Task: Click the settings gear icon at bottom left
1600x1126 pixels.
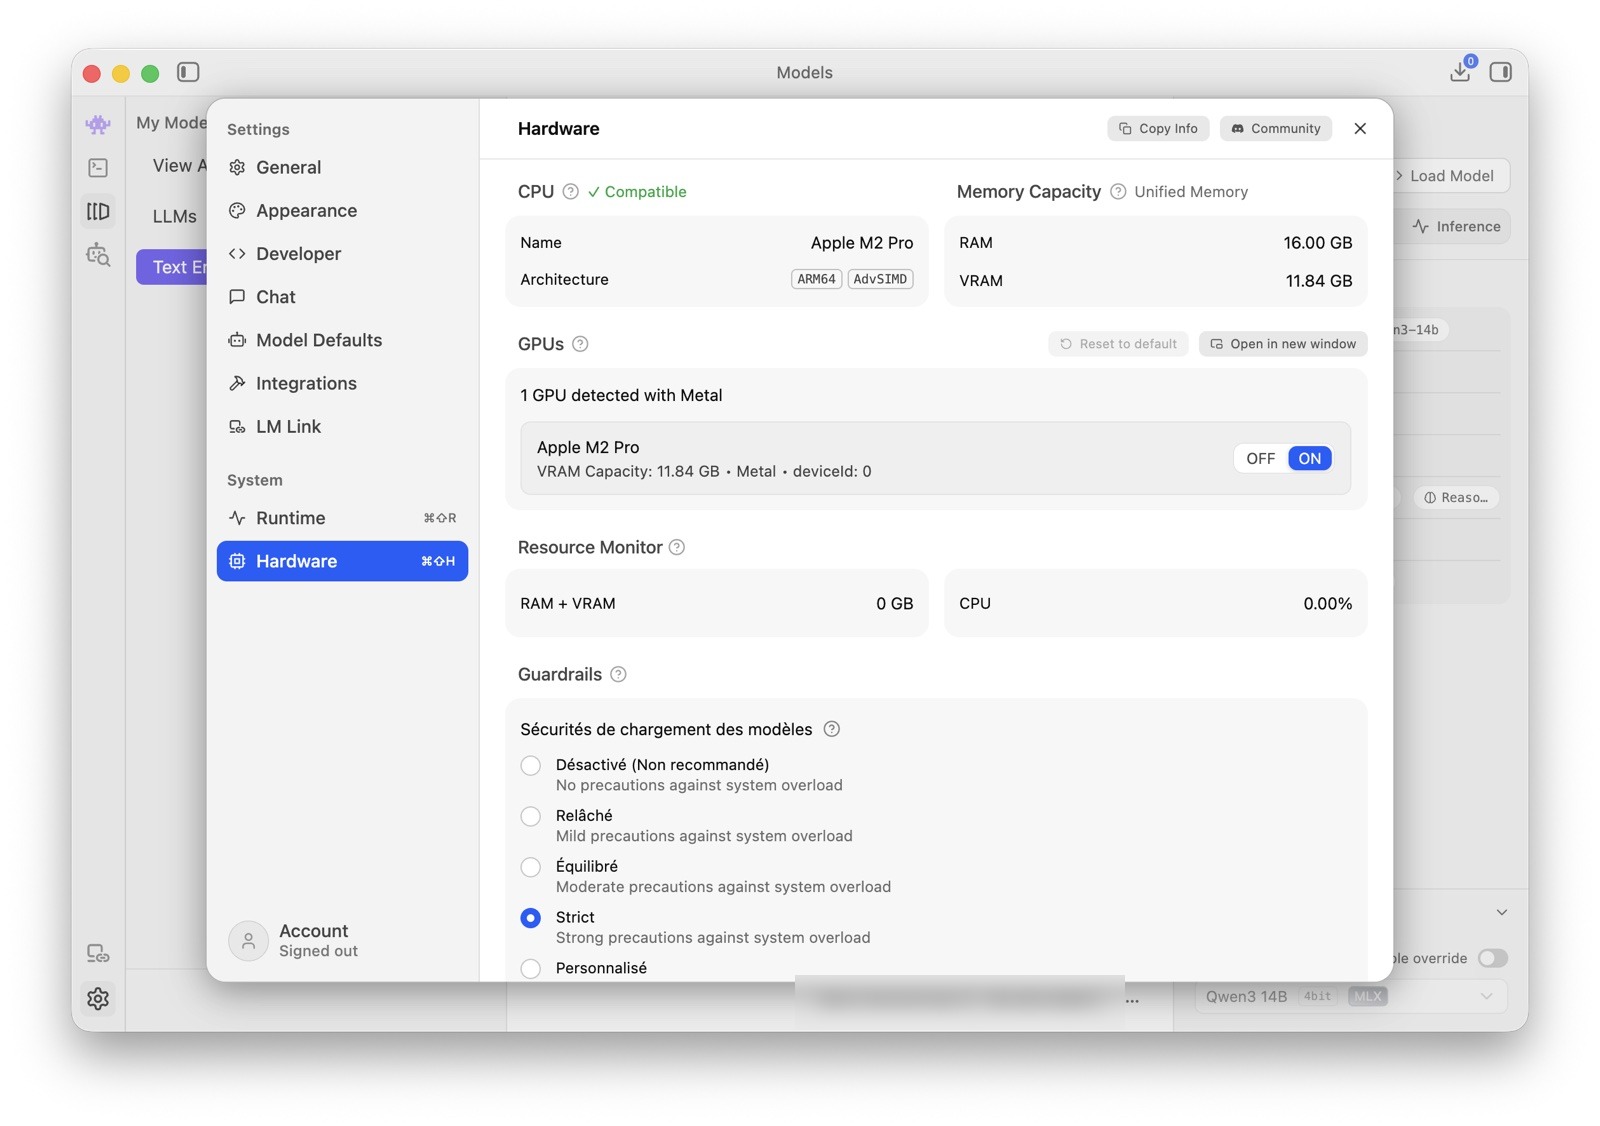Action: pyautogui.click(x=98, y=998)
